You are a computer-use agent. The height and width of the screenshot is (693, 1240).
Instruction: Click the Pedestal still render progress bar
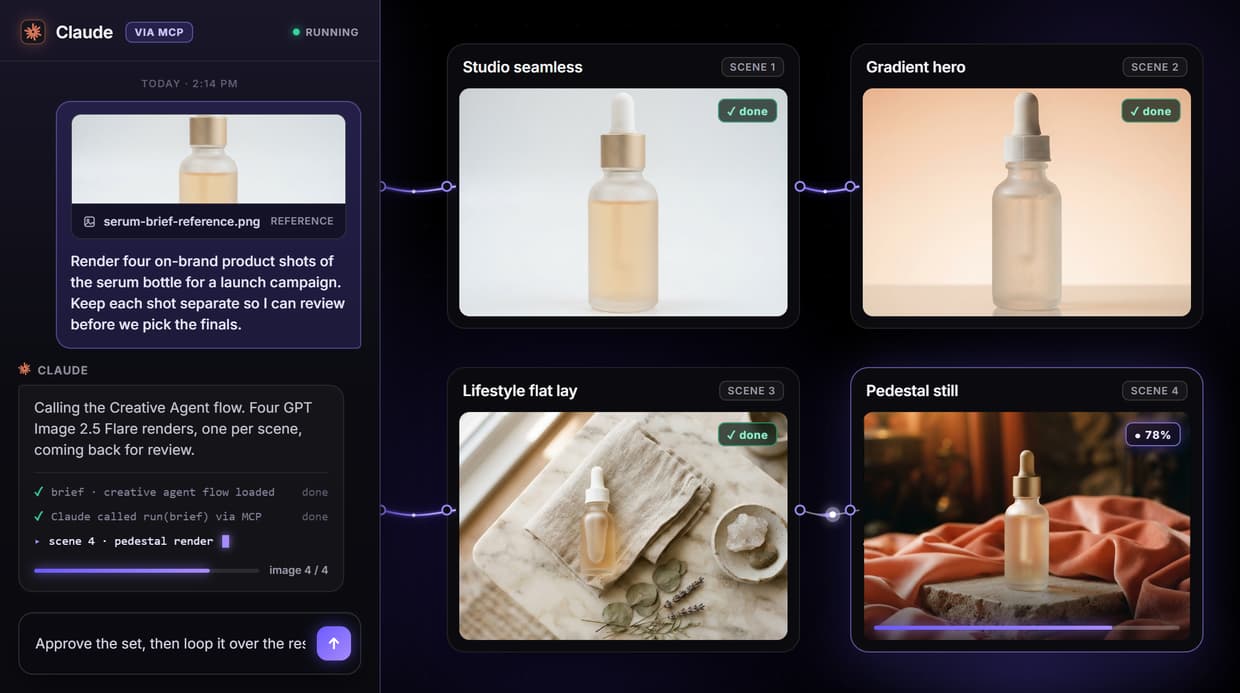tap(1027, 627)
